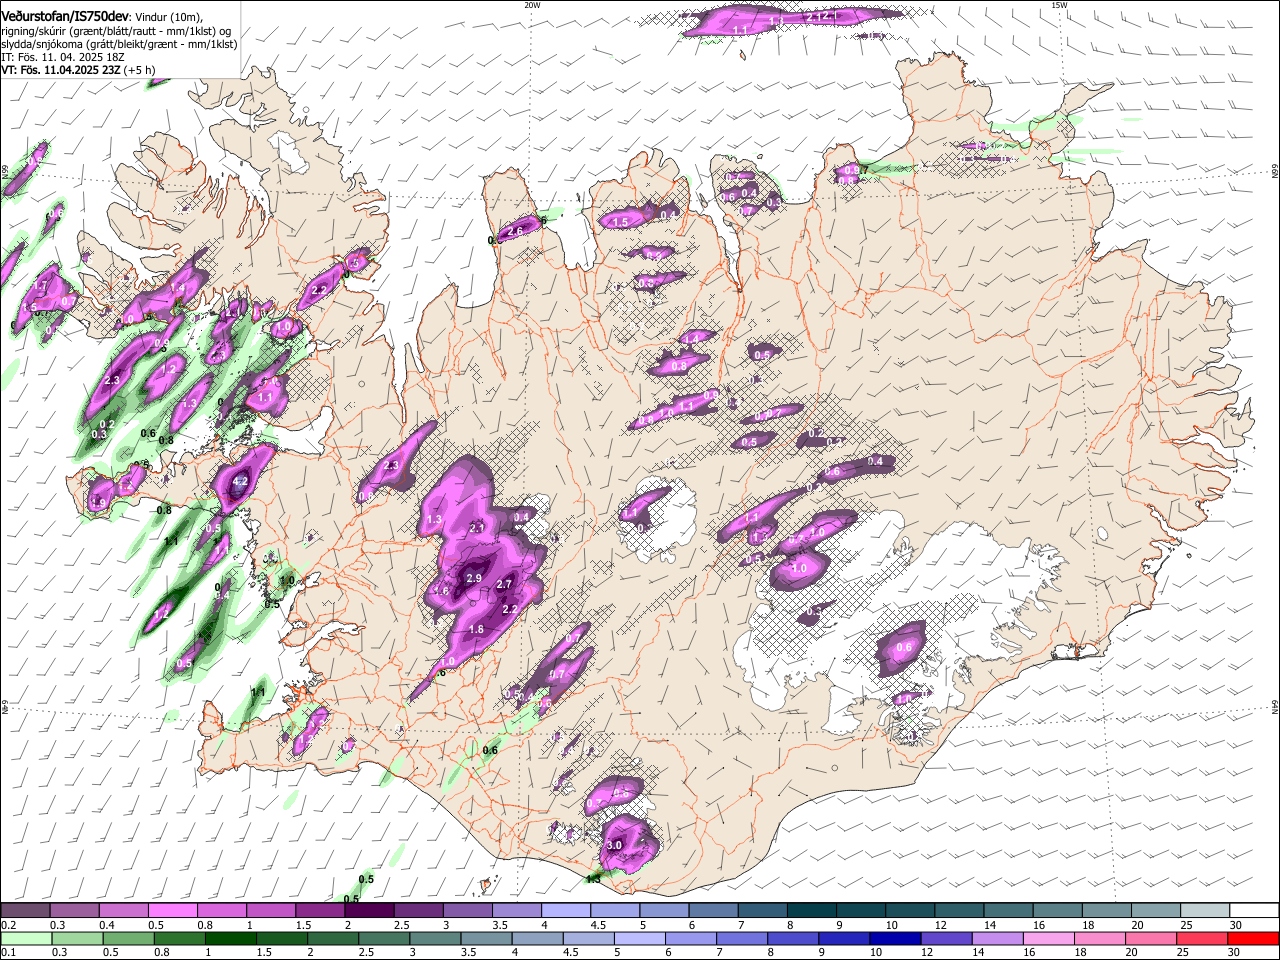Click the 0.2 label in the upper legend

coord(7,925)
